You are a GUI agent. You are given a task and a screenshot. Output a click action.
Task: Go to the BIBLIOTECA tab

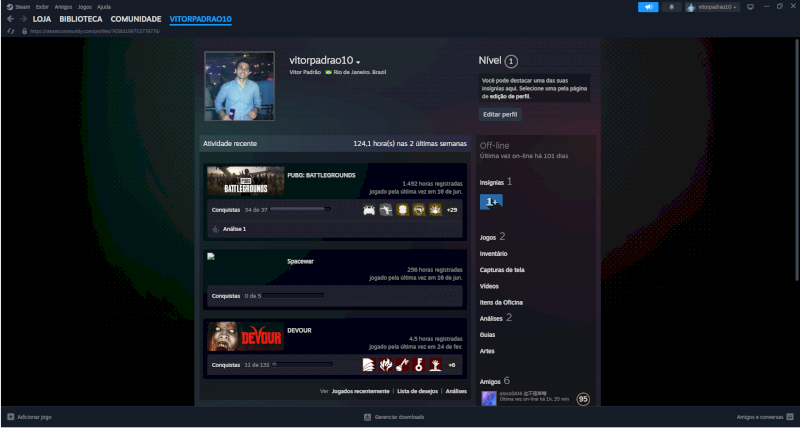[x=81, y=19]
